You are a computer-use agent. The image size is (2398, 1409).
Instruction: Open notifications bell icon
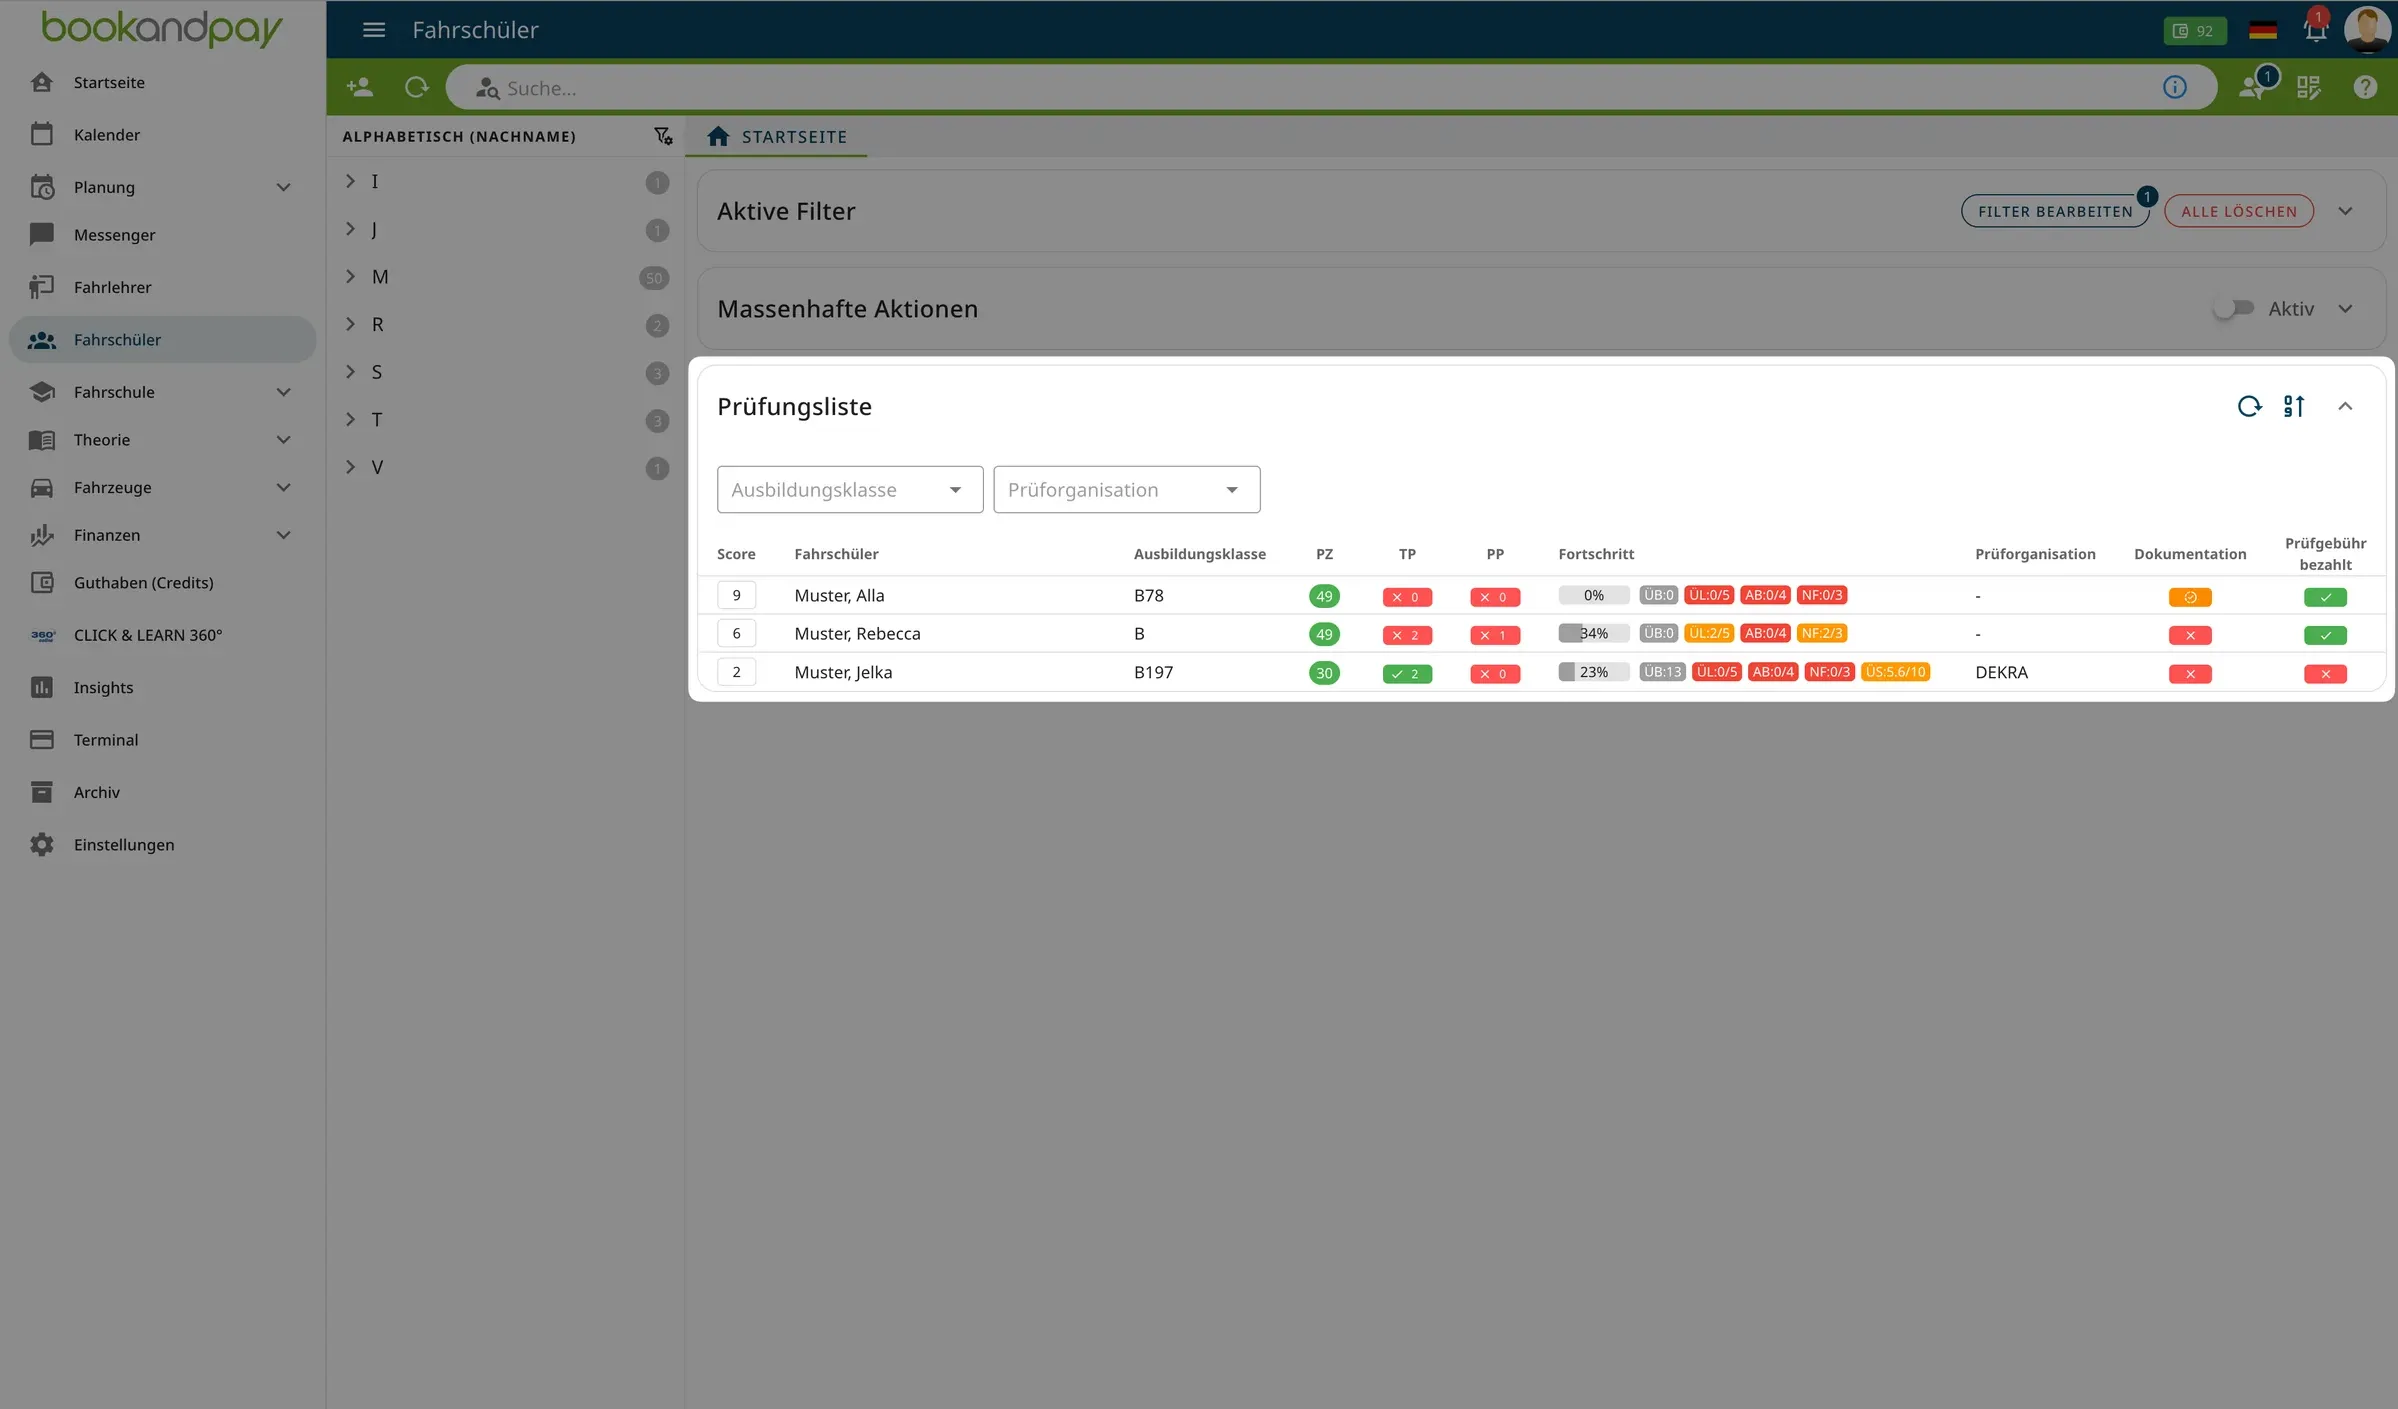pos(2315,30)
